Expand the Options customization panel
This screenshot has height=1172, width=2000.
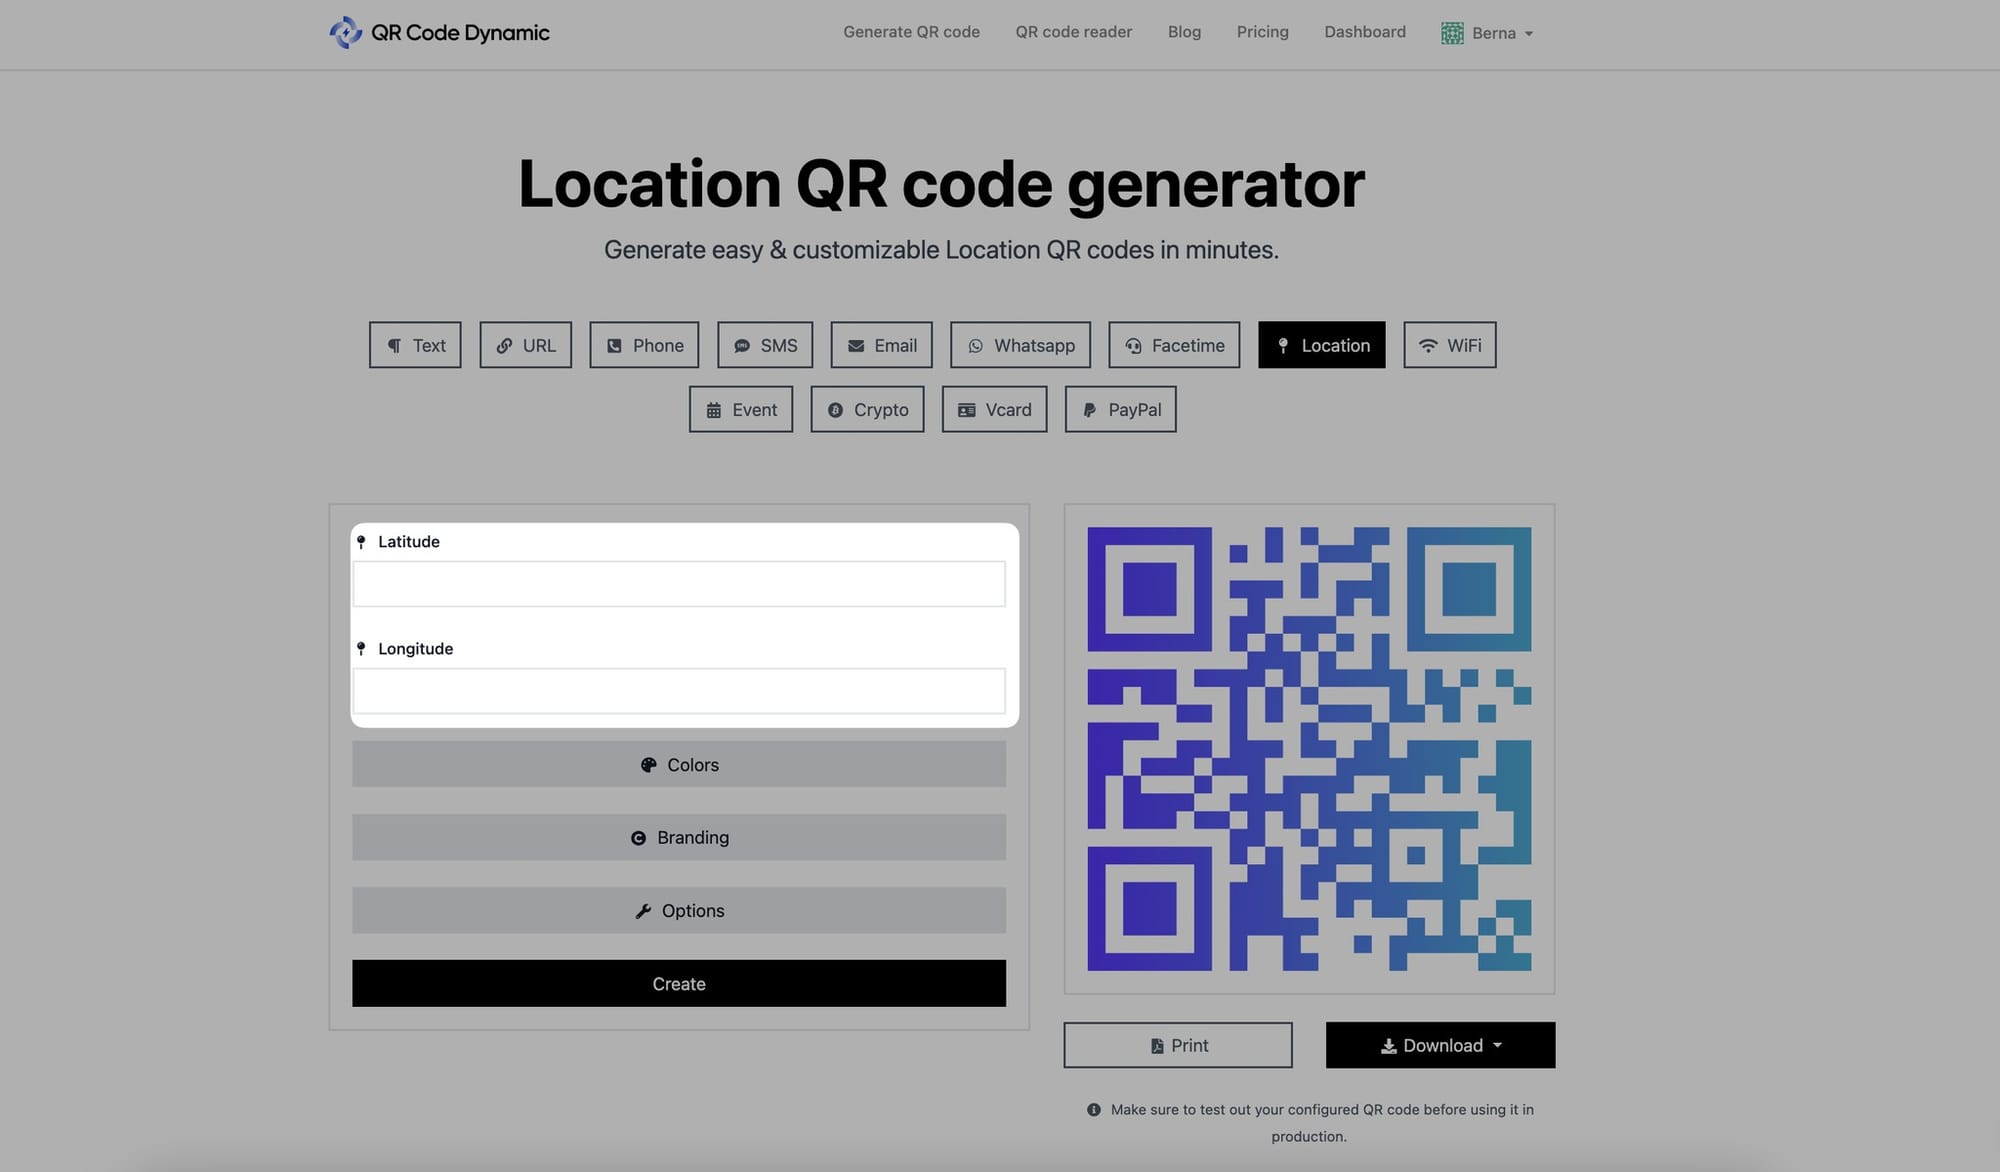click(x=678, y=910)
